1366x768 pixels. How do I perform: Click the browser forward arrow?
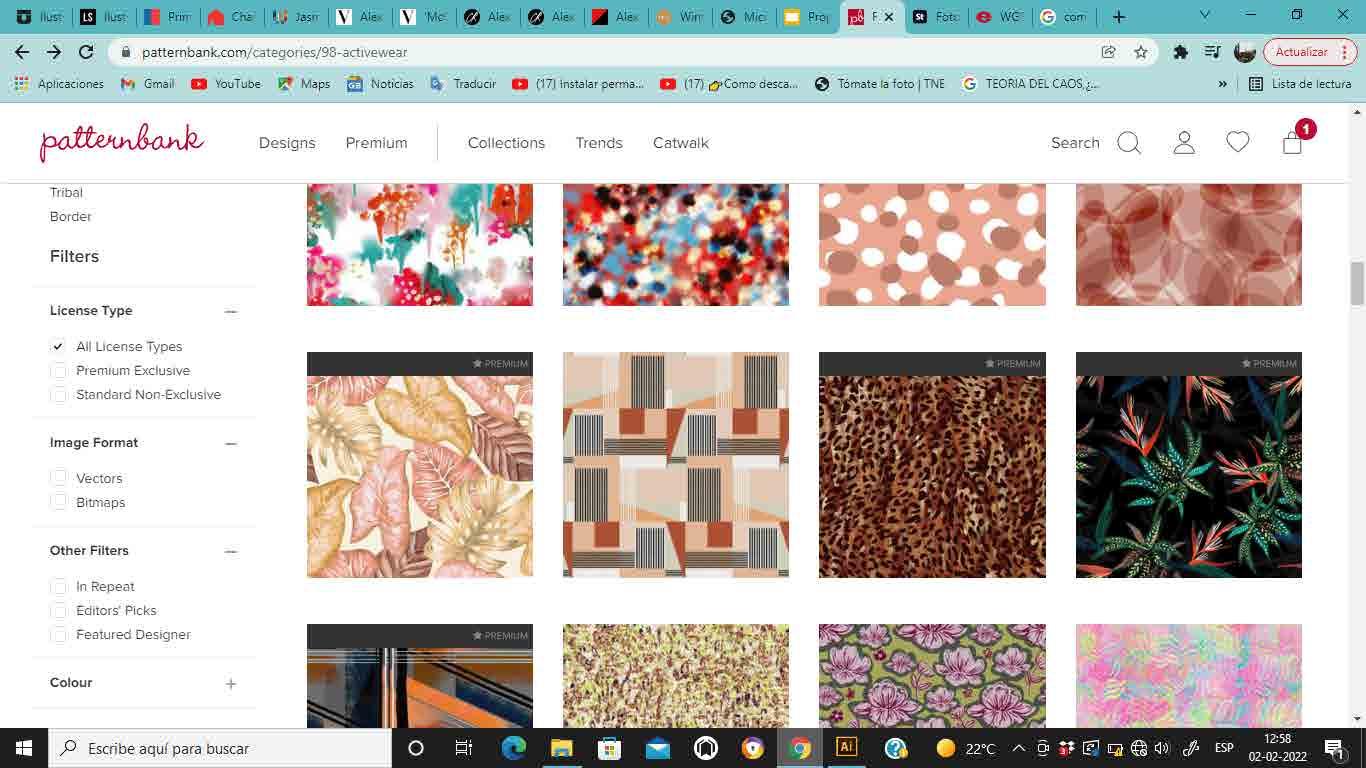tap(54, 52)
